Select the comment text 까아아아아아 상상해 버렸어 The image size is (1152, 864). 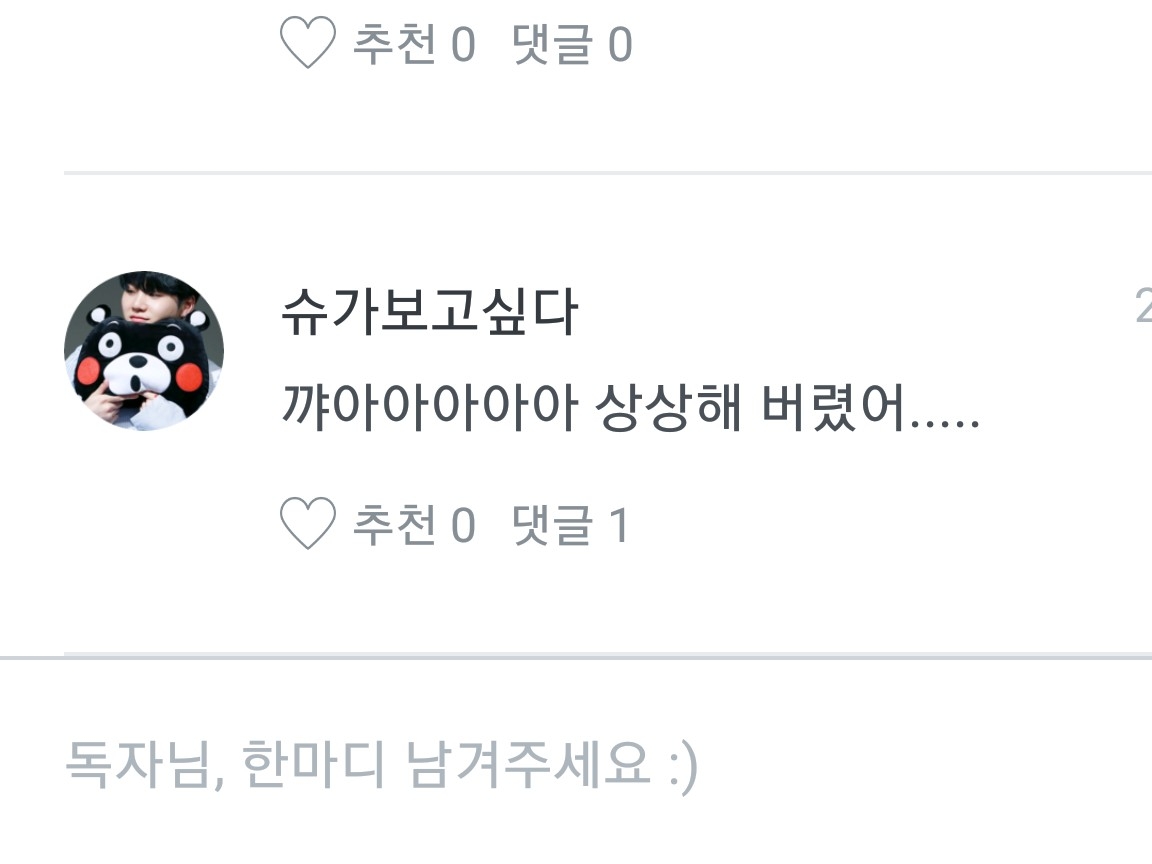coord(630,406)
